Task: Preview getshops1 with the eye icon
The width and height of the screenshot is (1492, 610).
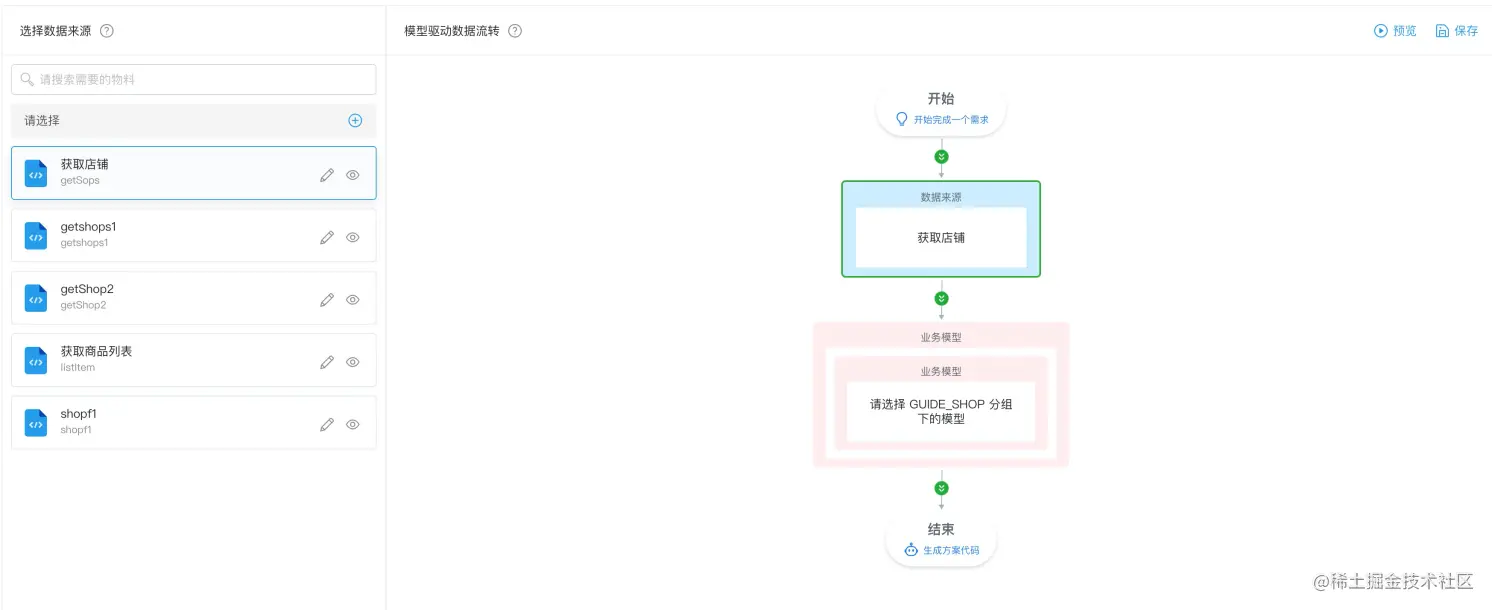Action: click(353, 237)
